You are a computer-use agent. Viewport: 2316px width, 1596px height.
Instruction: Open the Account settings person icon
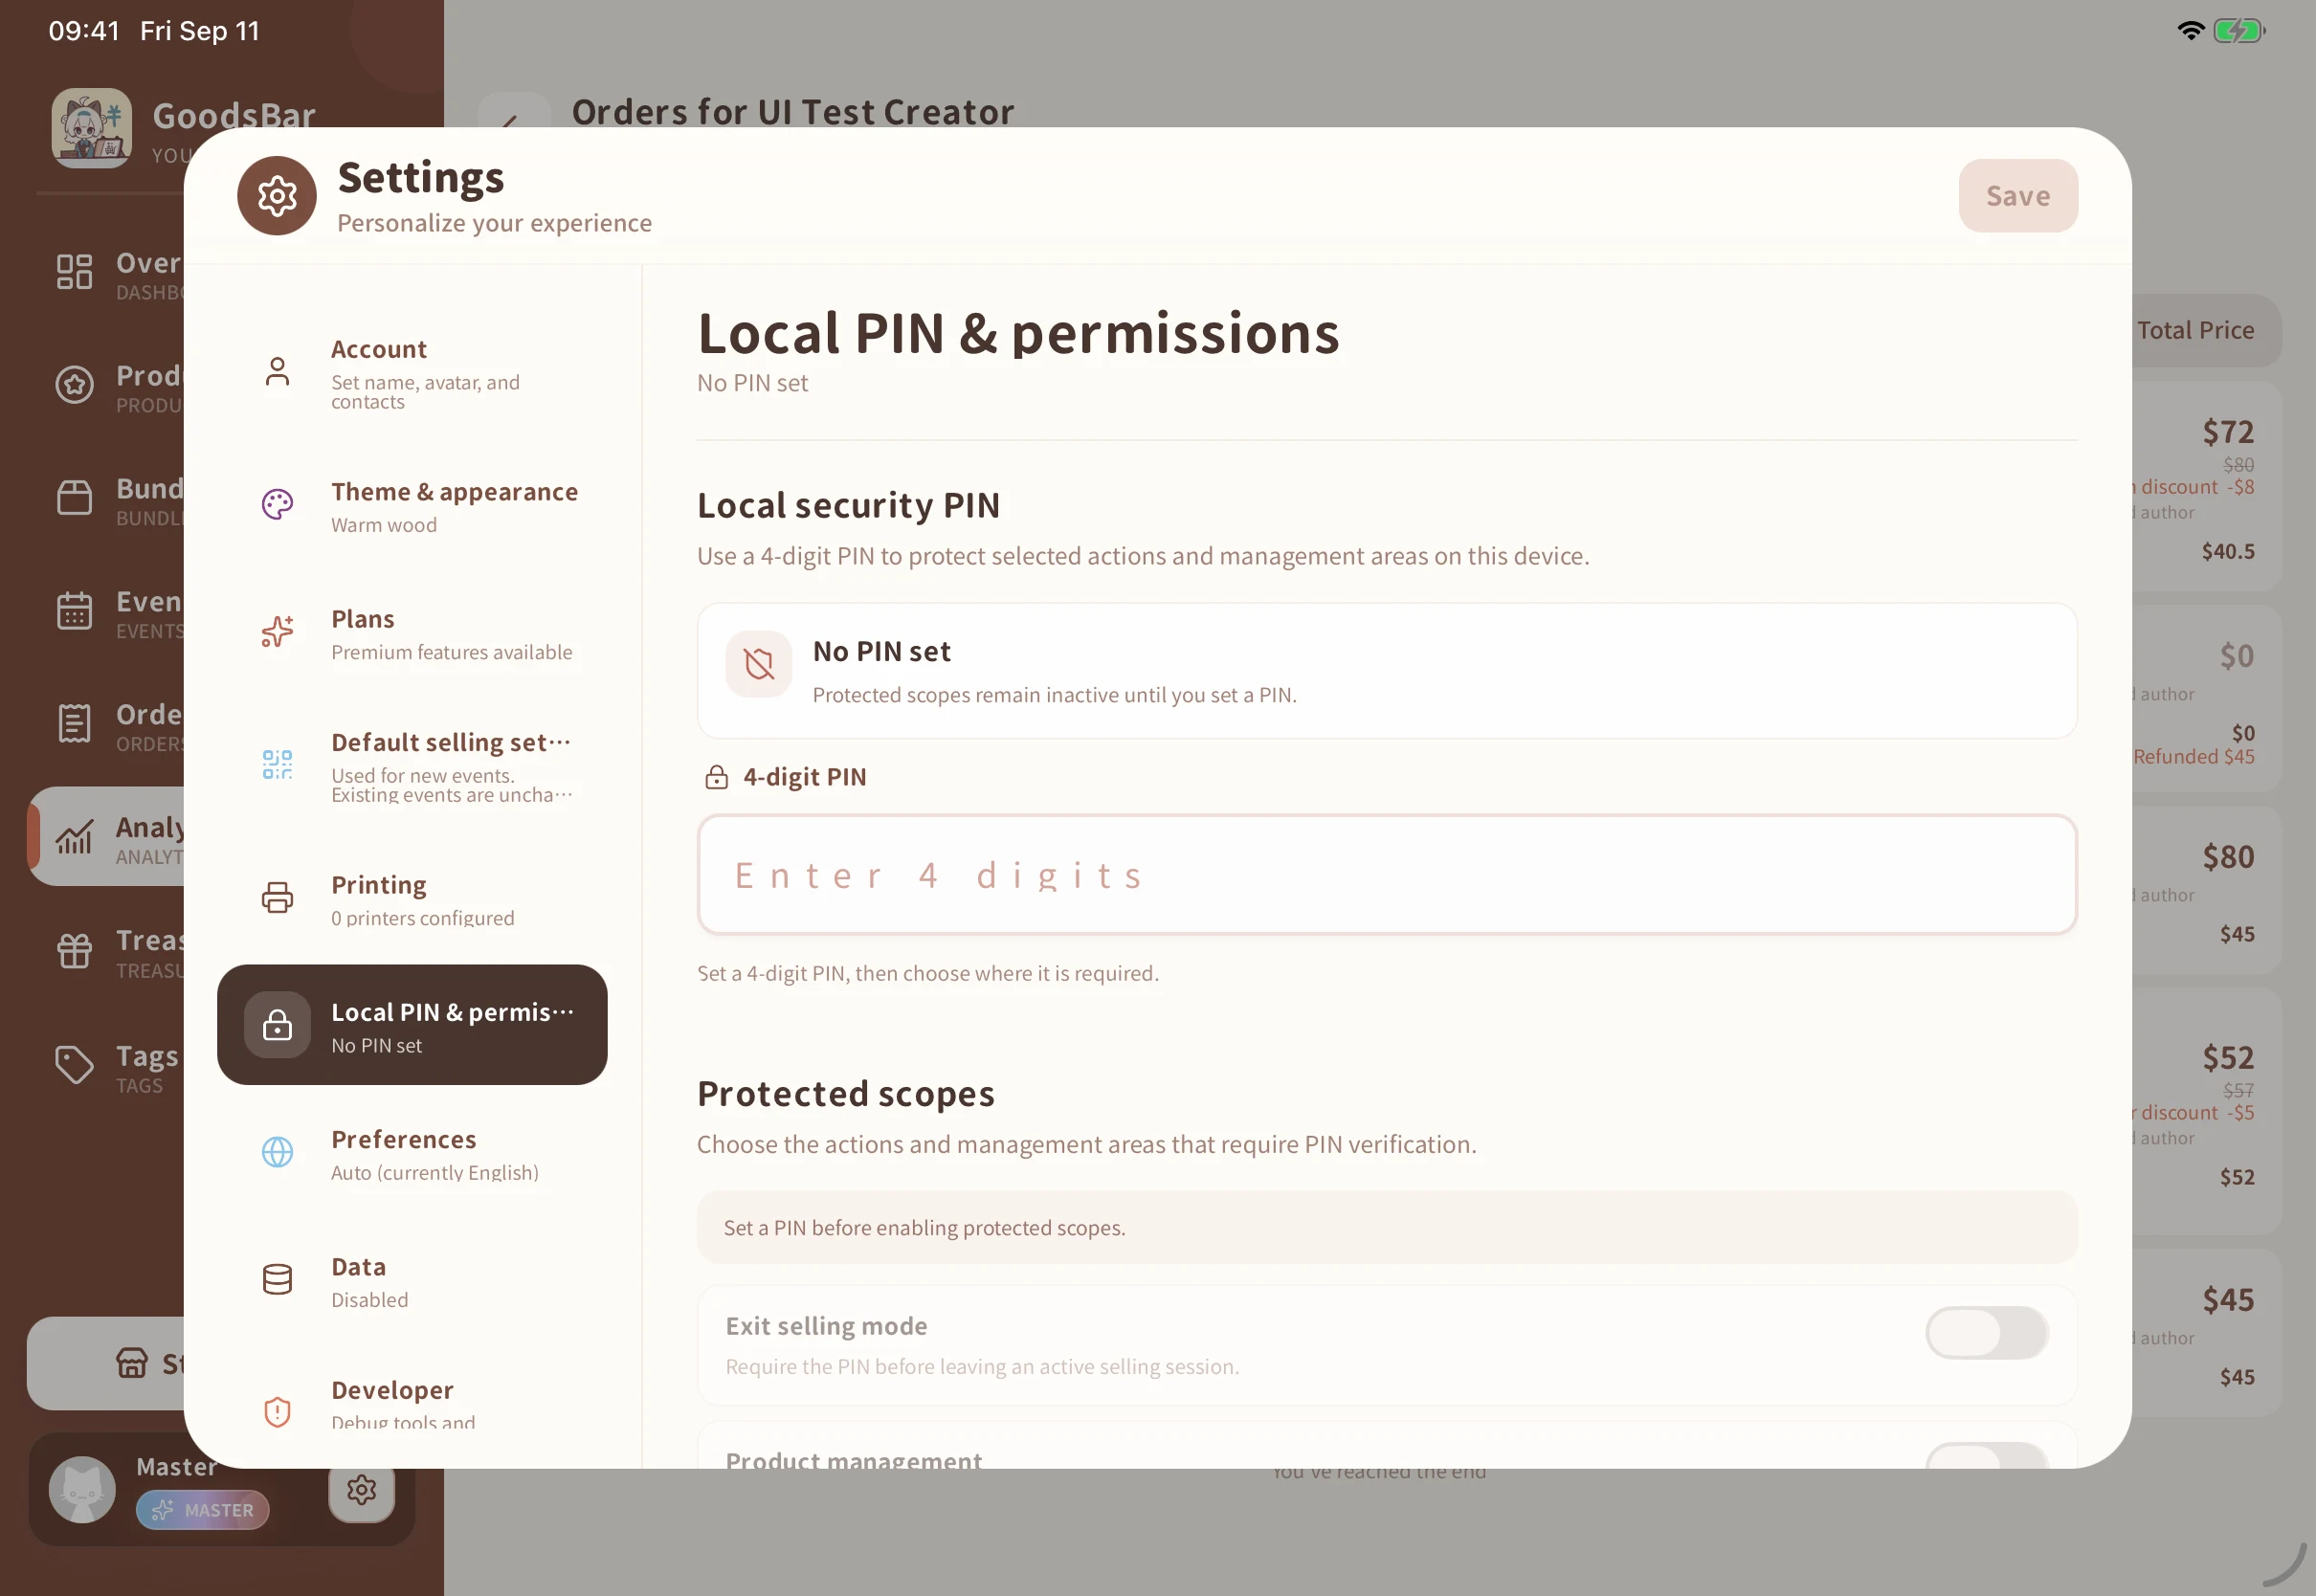(277, 372)
